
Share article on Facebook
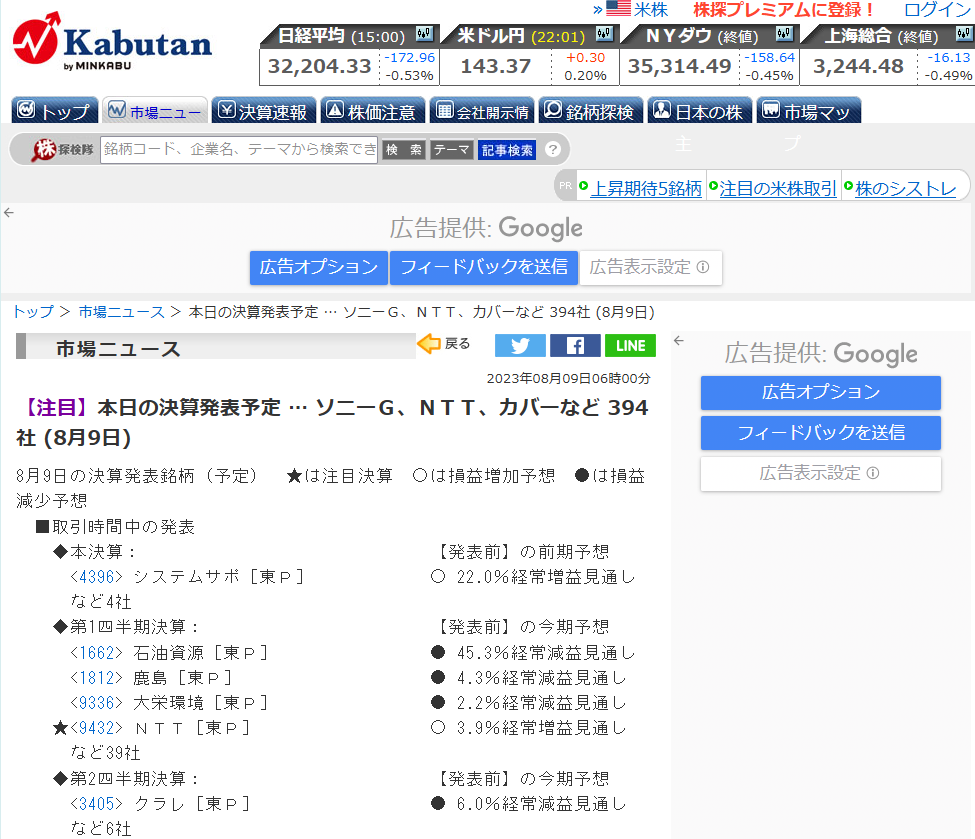(x=575, y=345)
